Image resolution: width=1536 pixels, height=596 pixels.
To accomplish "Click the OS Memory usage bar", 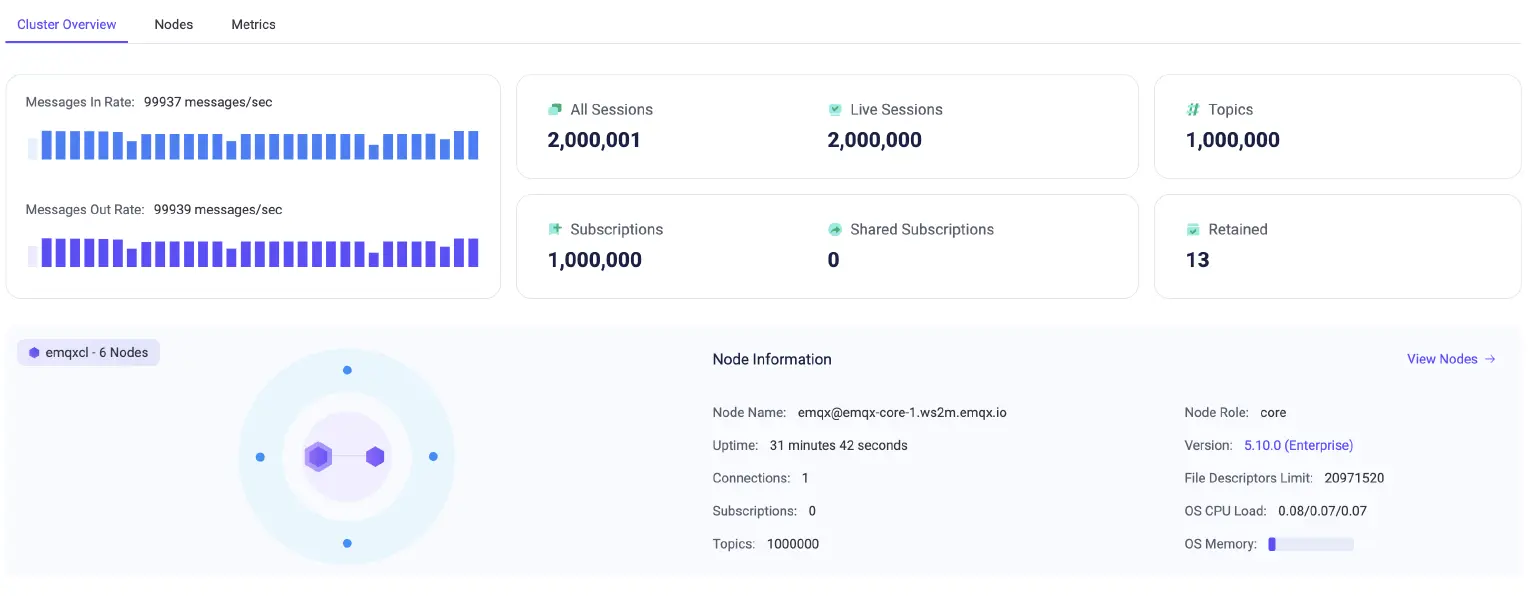I will pyautogui.click(x=1310, y=544).
